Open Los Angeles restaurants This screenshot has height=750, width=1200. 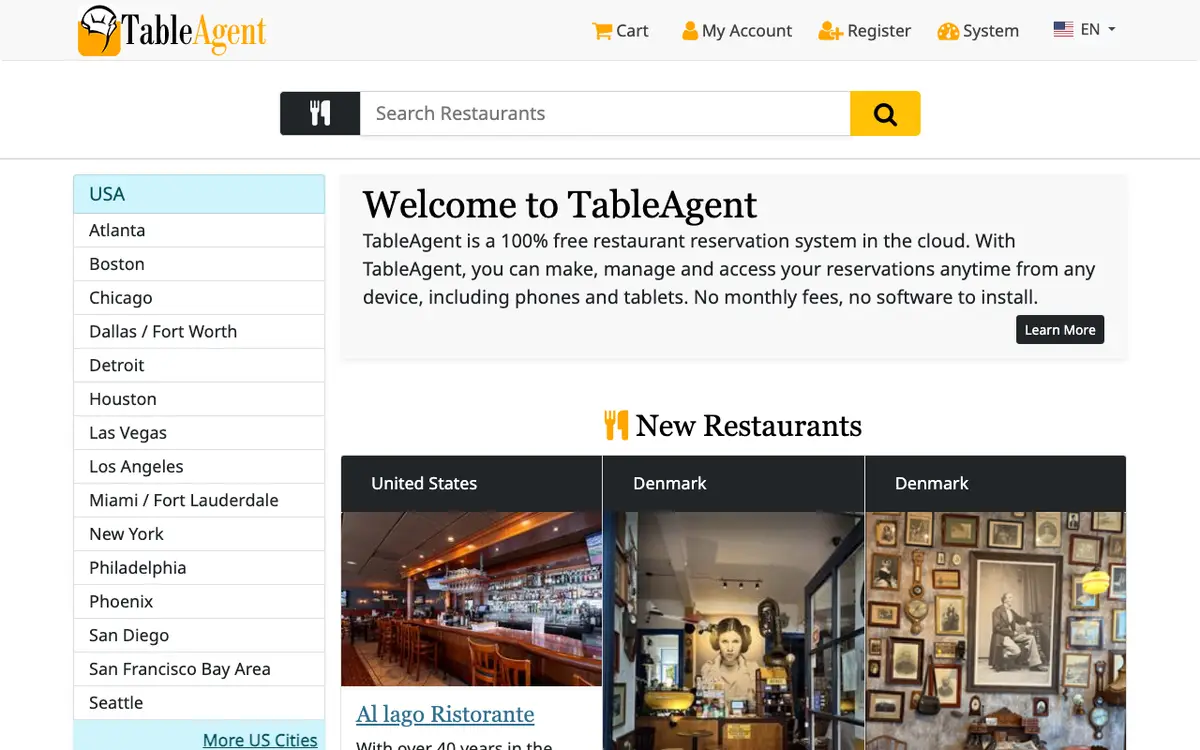click(199, 467)
